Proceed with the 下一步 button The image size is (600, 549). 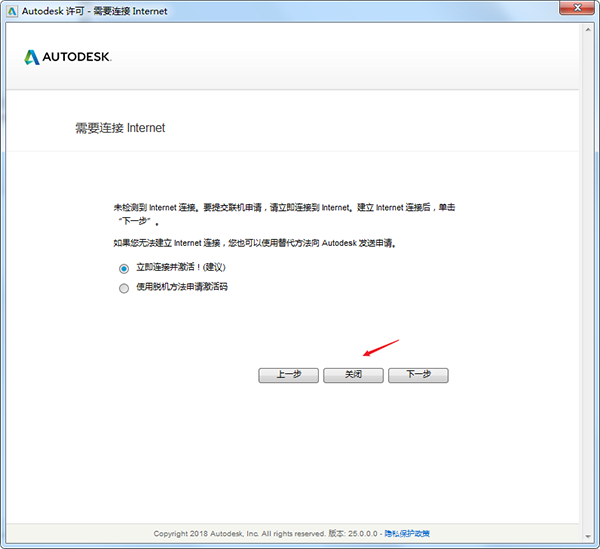coord(418,375)
